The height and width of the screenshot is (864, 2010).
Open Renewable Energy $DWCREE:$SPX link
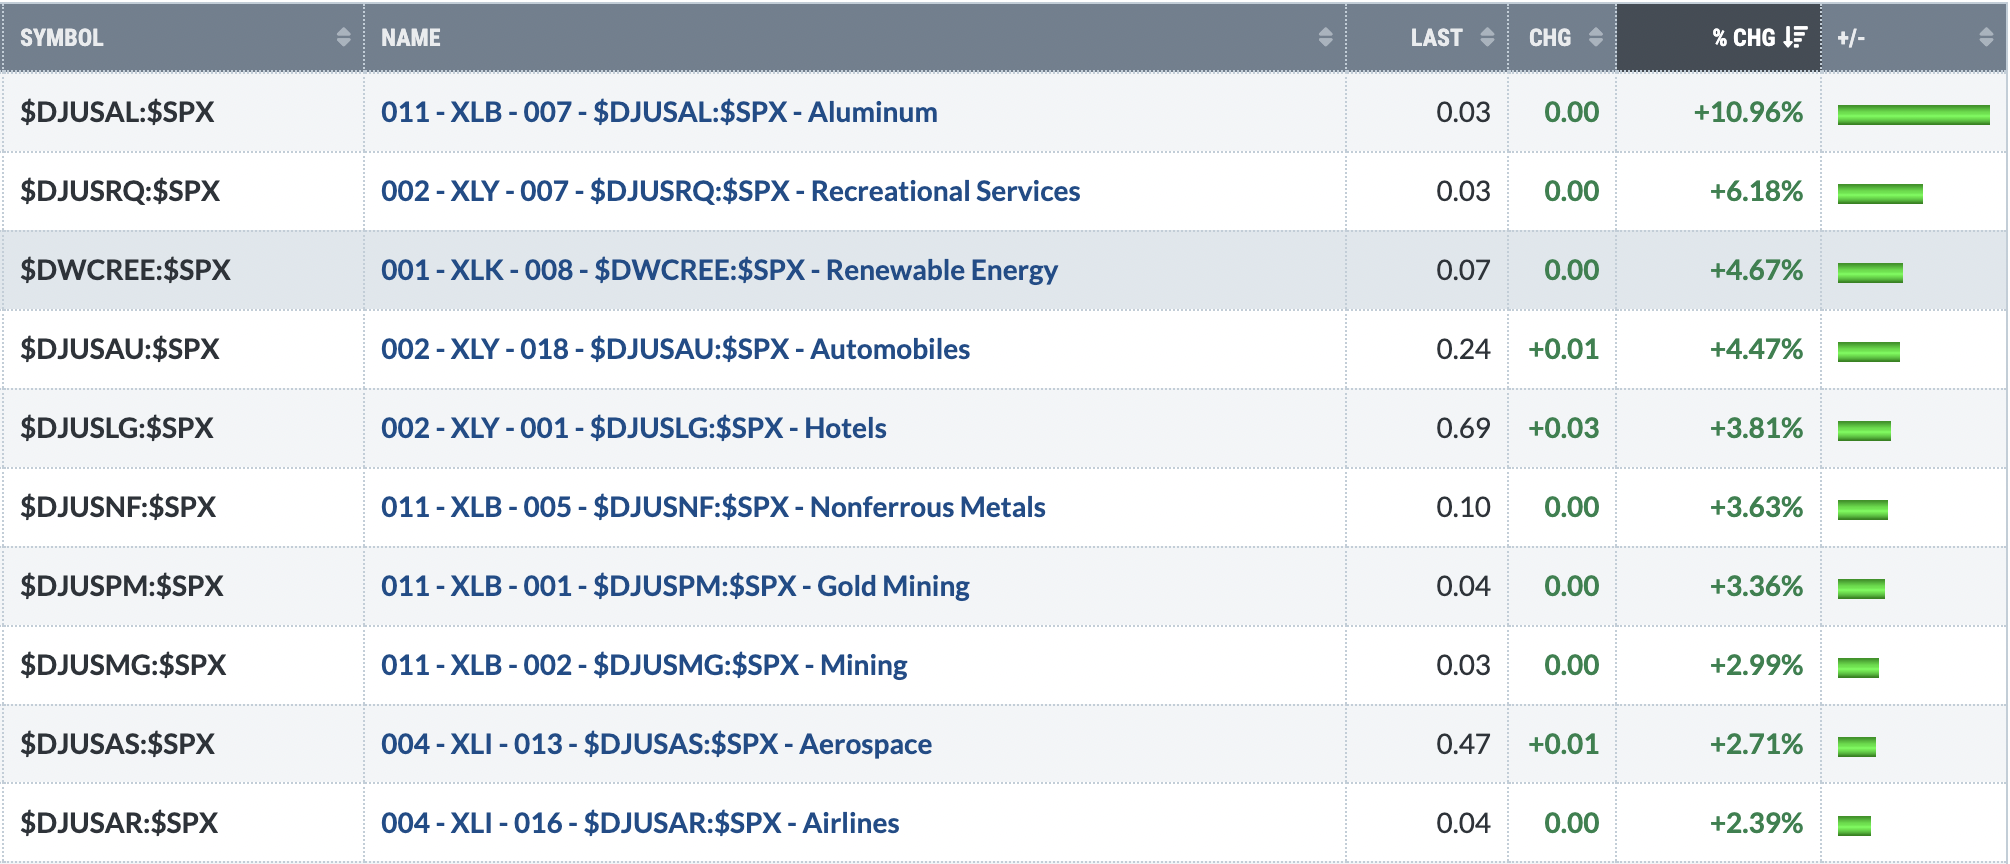(x=719, y=270)
